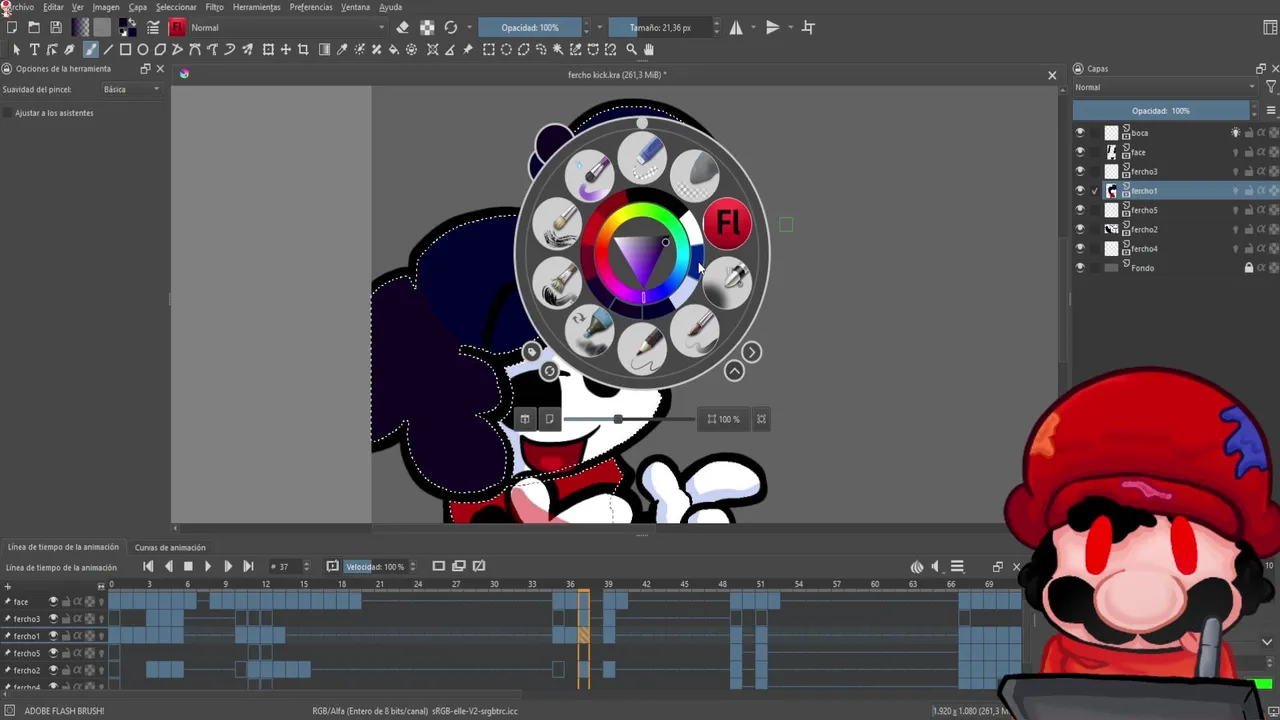Select the Fill bucket tool
This screenshot has height=720, width=1280.
tap(393, 49)
